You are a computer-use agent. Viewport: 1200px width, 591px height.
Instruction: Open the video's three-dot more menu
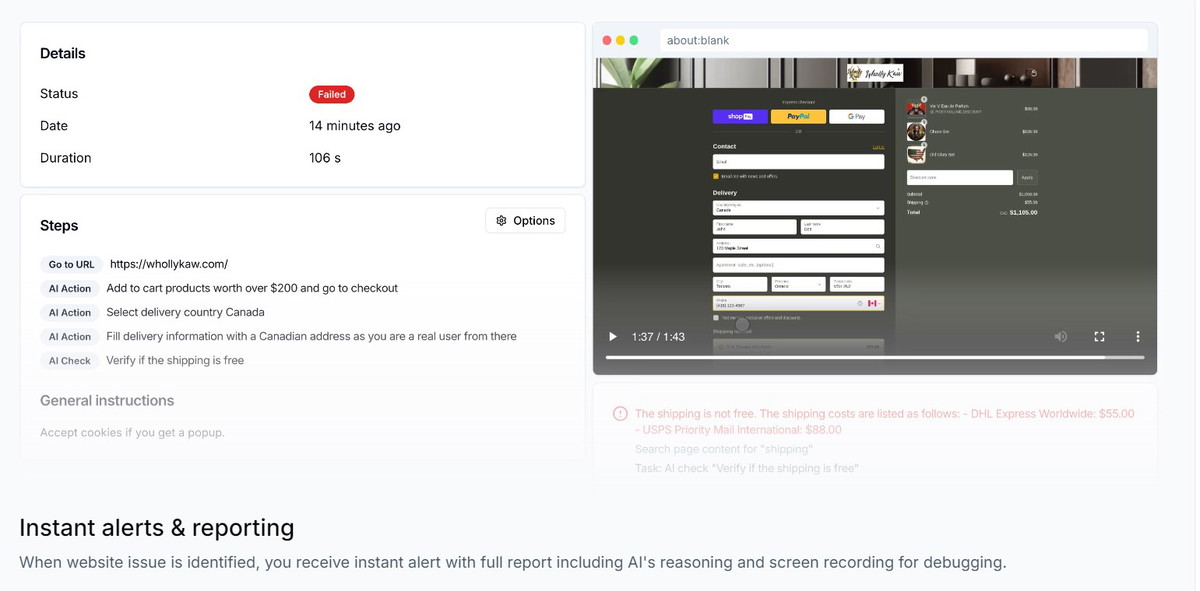[1137, 337]
